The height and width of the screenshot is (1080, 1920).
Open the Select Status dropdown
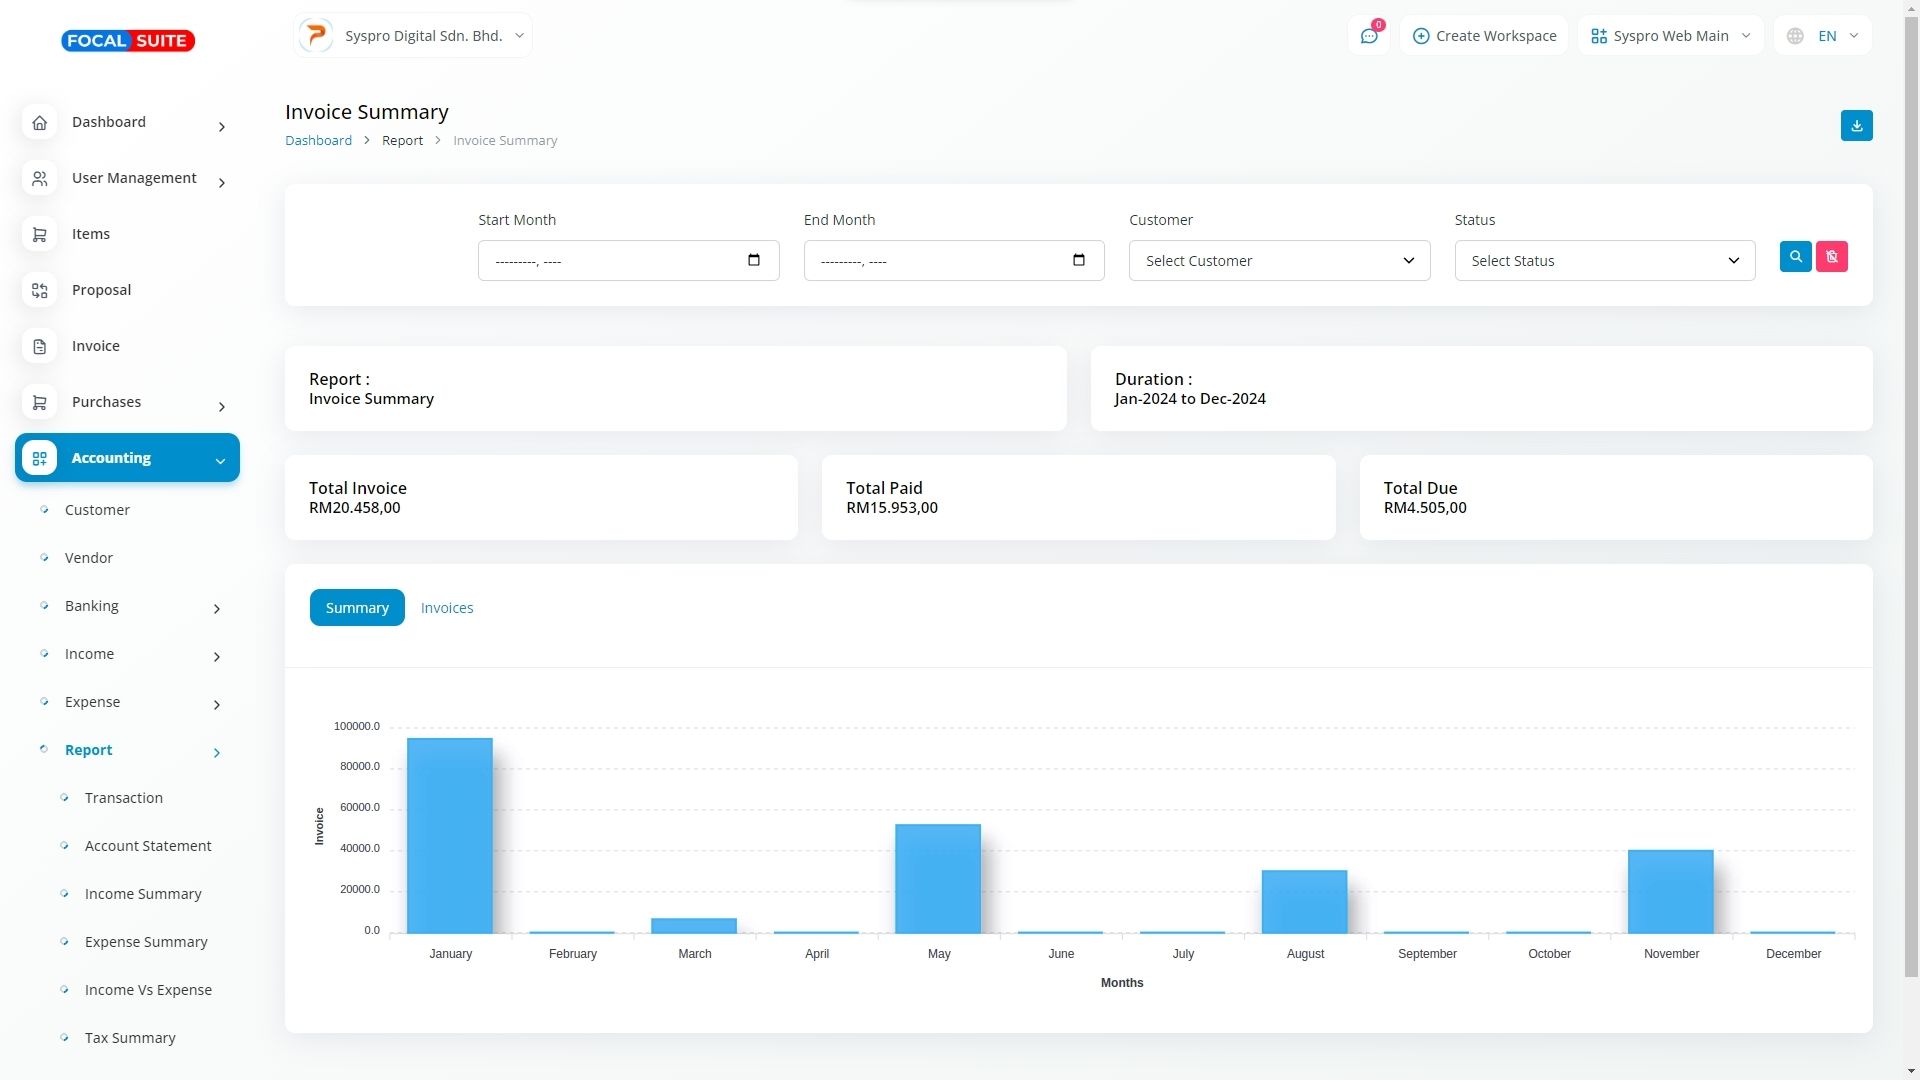coord(1604,261)
